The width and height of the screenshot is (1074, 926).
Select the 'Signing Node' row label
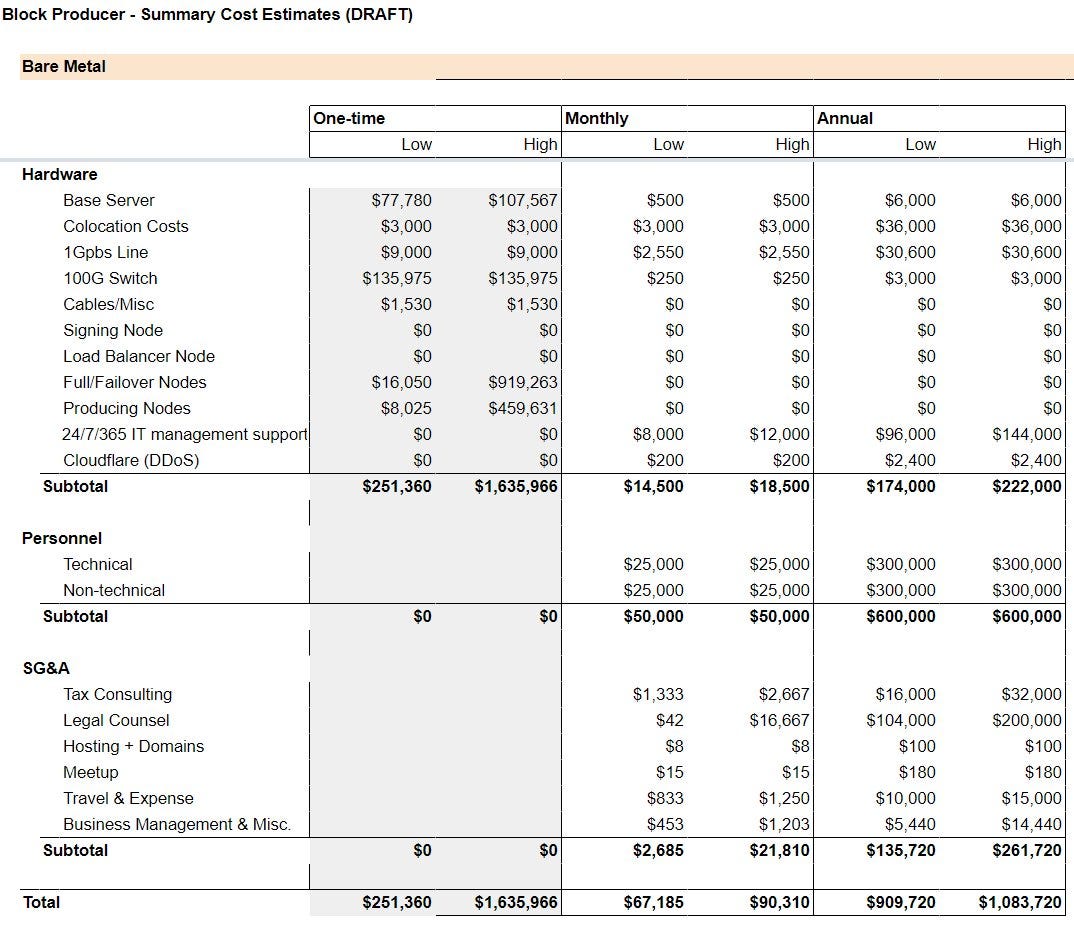(113, 330)
